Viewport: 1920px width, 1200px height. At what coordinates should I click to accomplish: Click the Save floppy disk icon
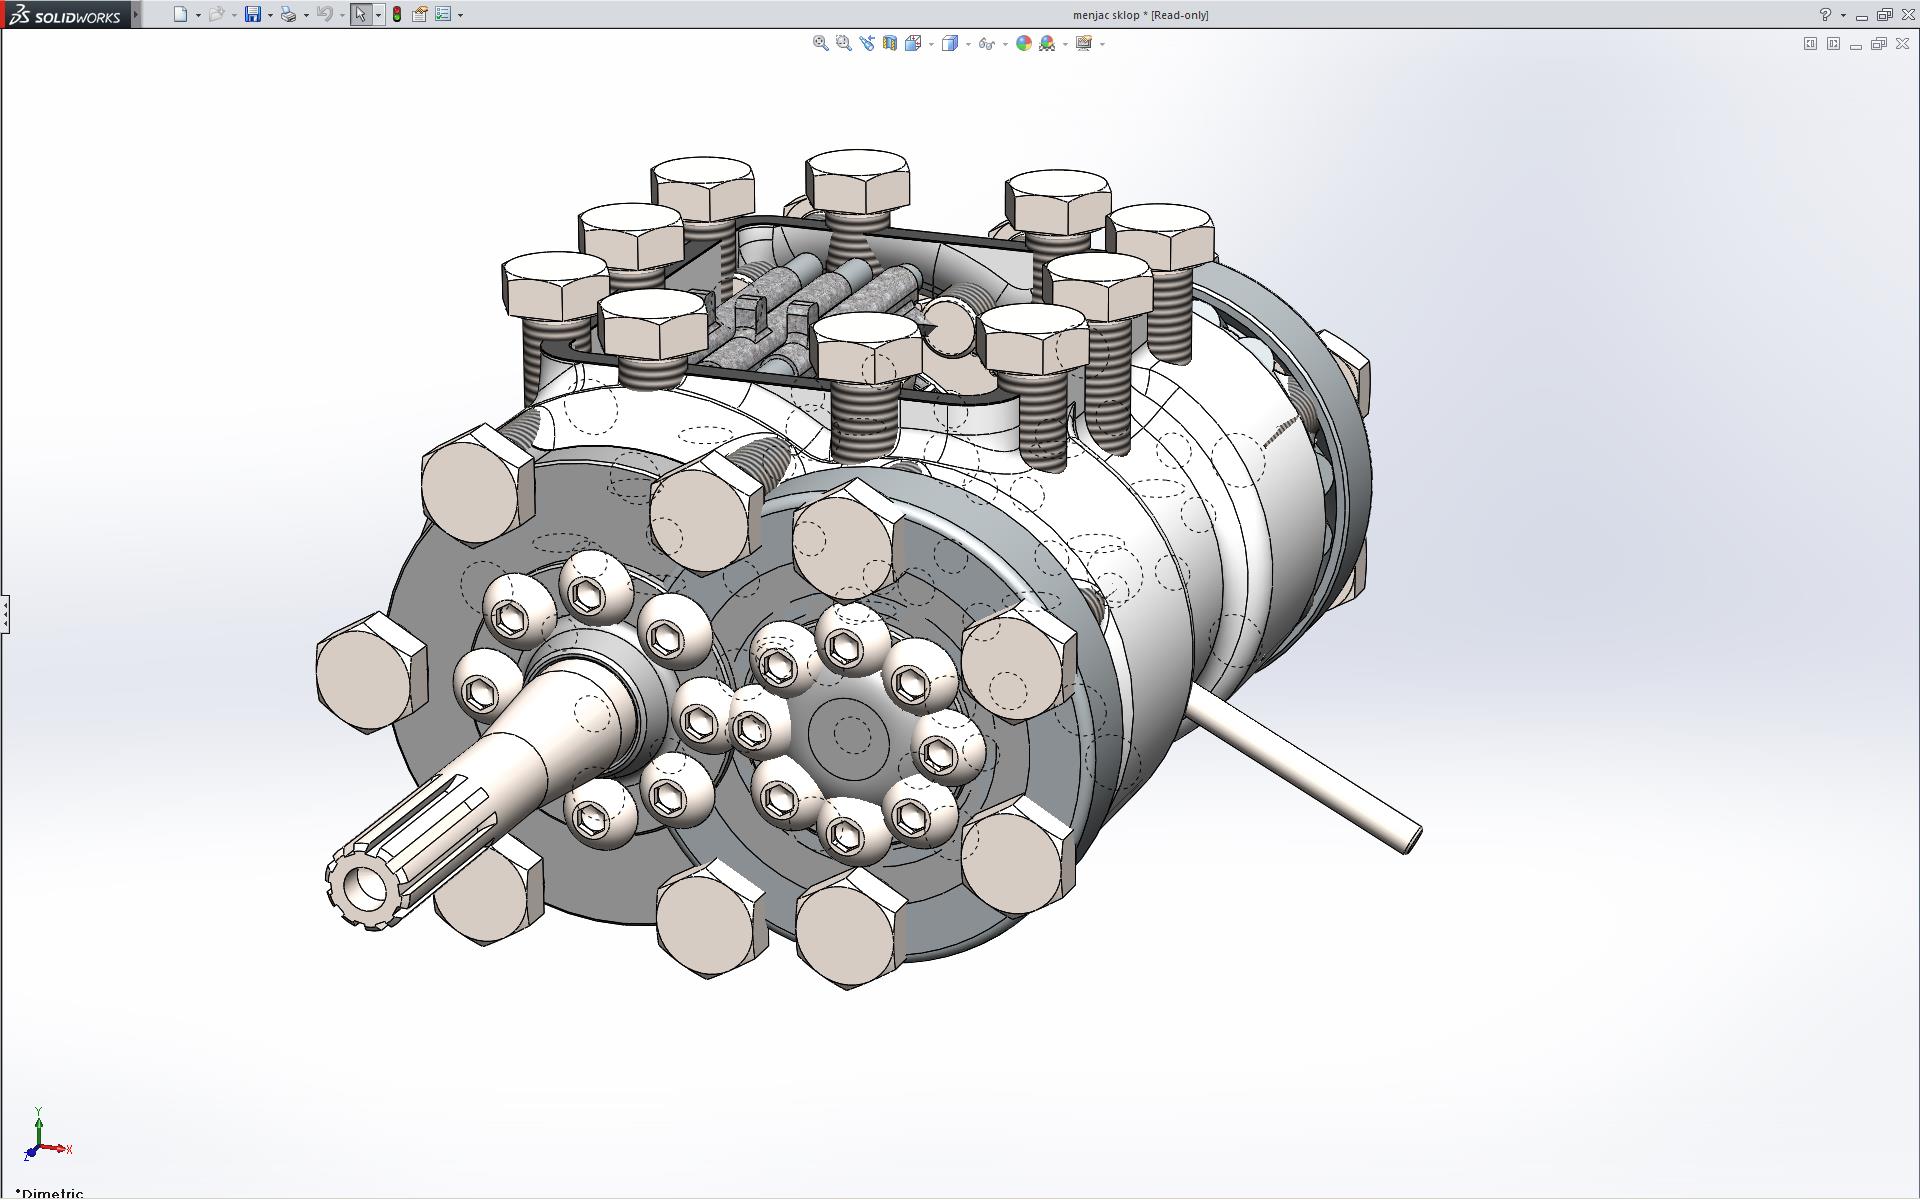pyautogui.click(x=253, y=14)
